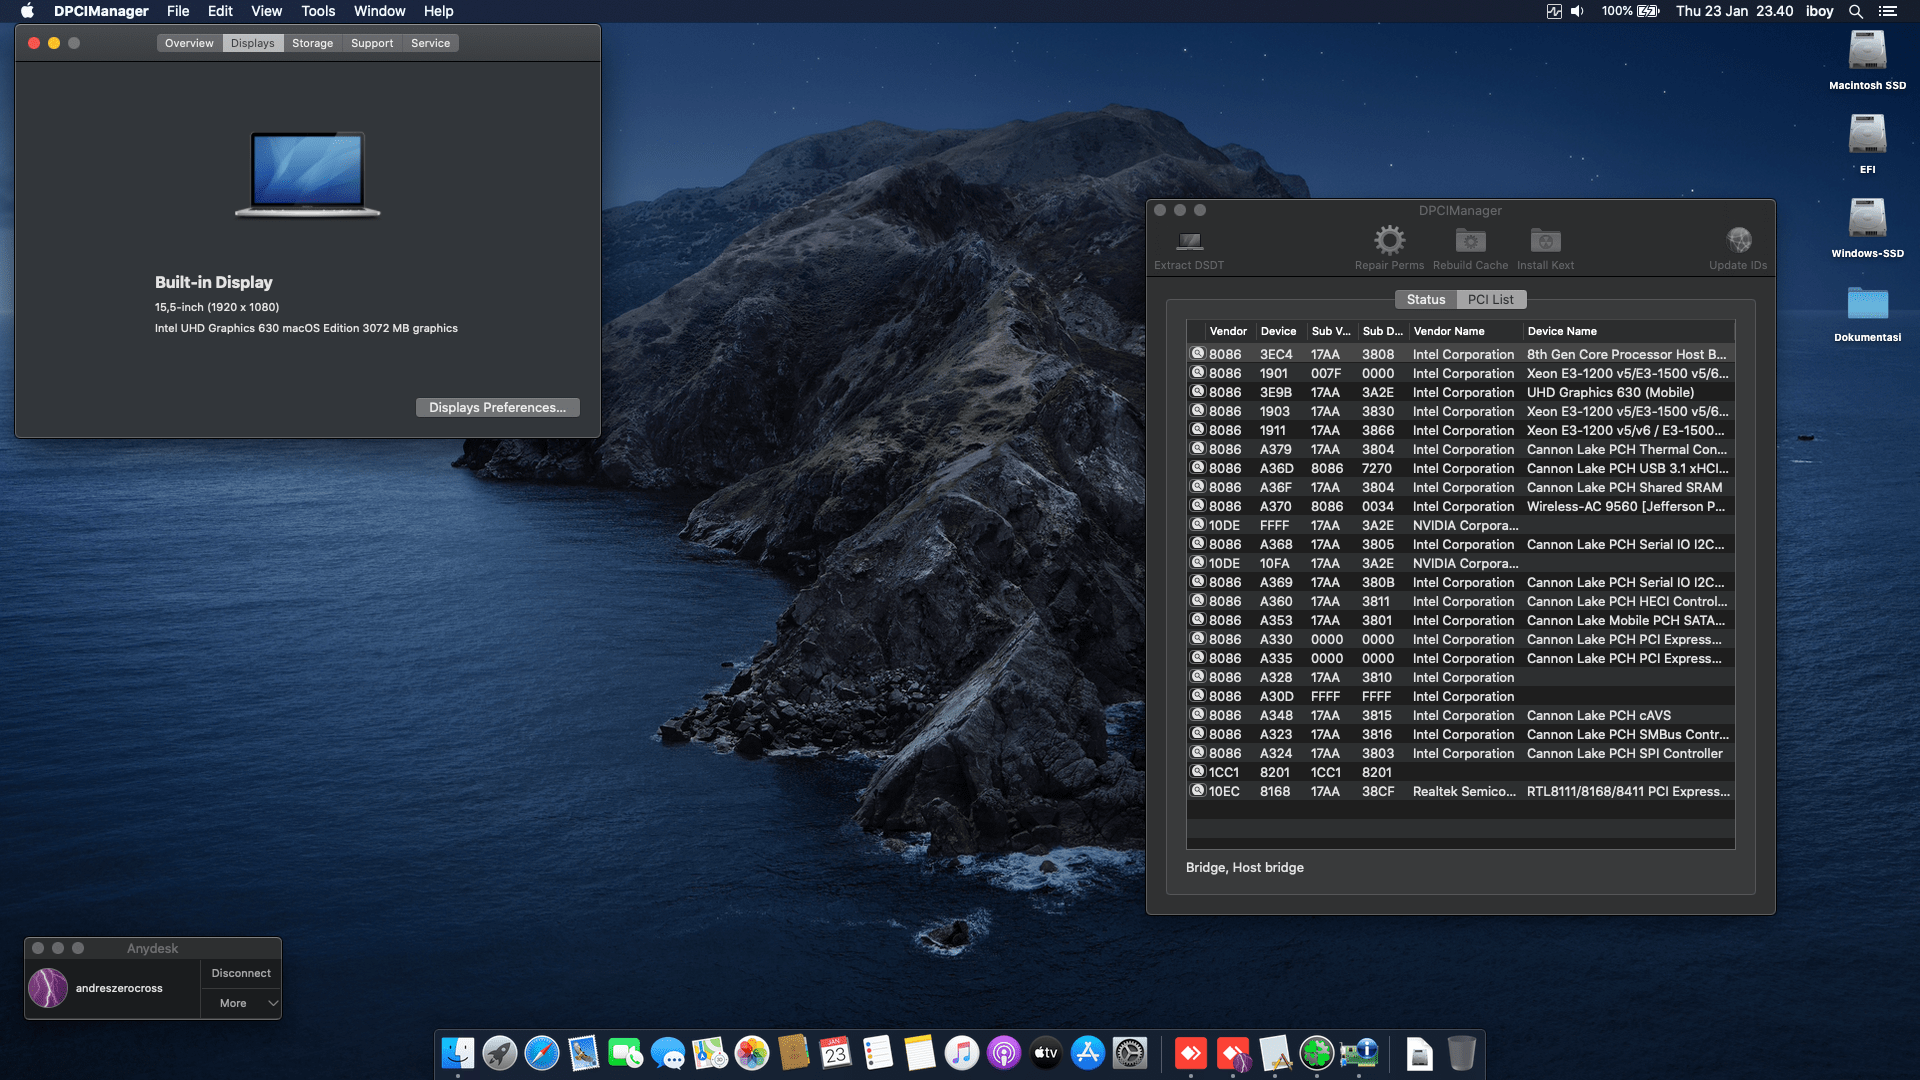
Task: Sort by Vendor column header
Action: coord(1229,331)
